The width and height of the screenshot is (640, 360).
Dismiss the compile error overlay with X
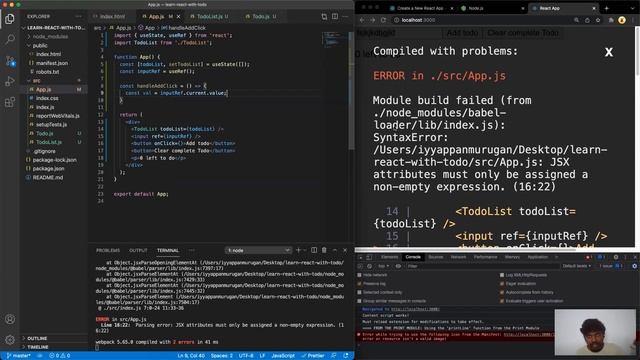(x=609, y=52)
